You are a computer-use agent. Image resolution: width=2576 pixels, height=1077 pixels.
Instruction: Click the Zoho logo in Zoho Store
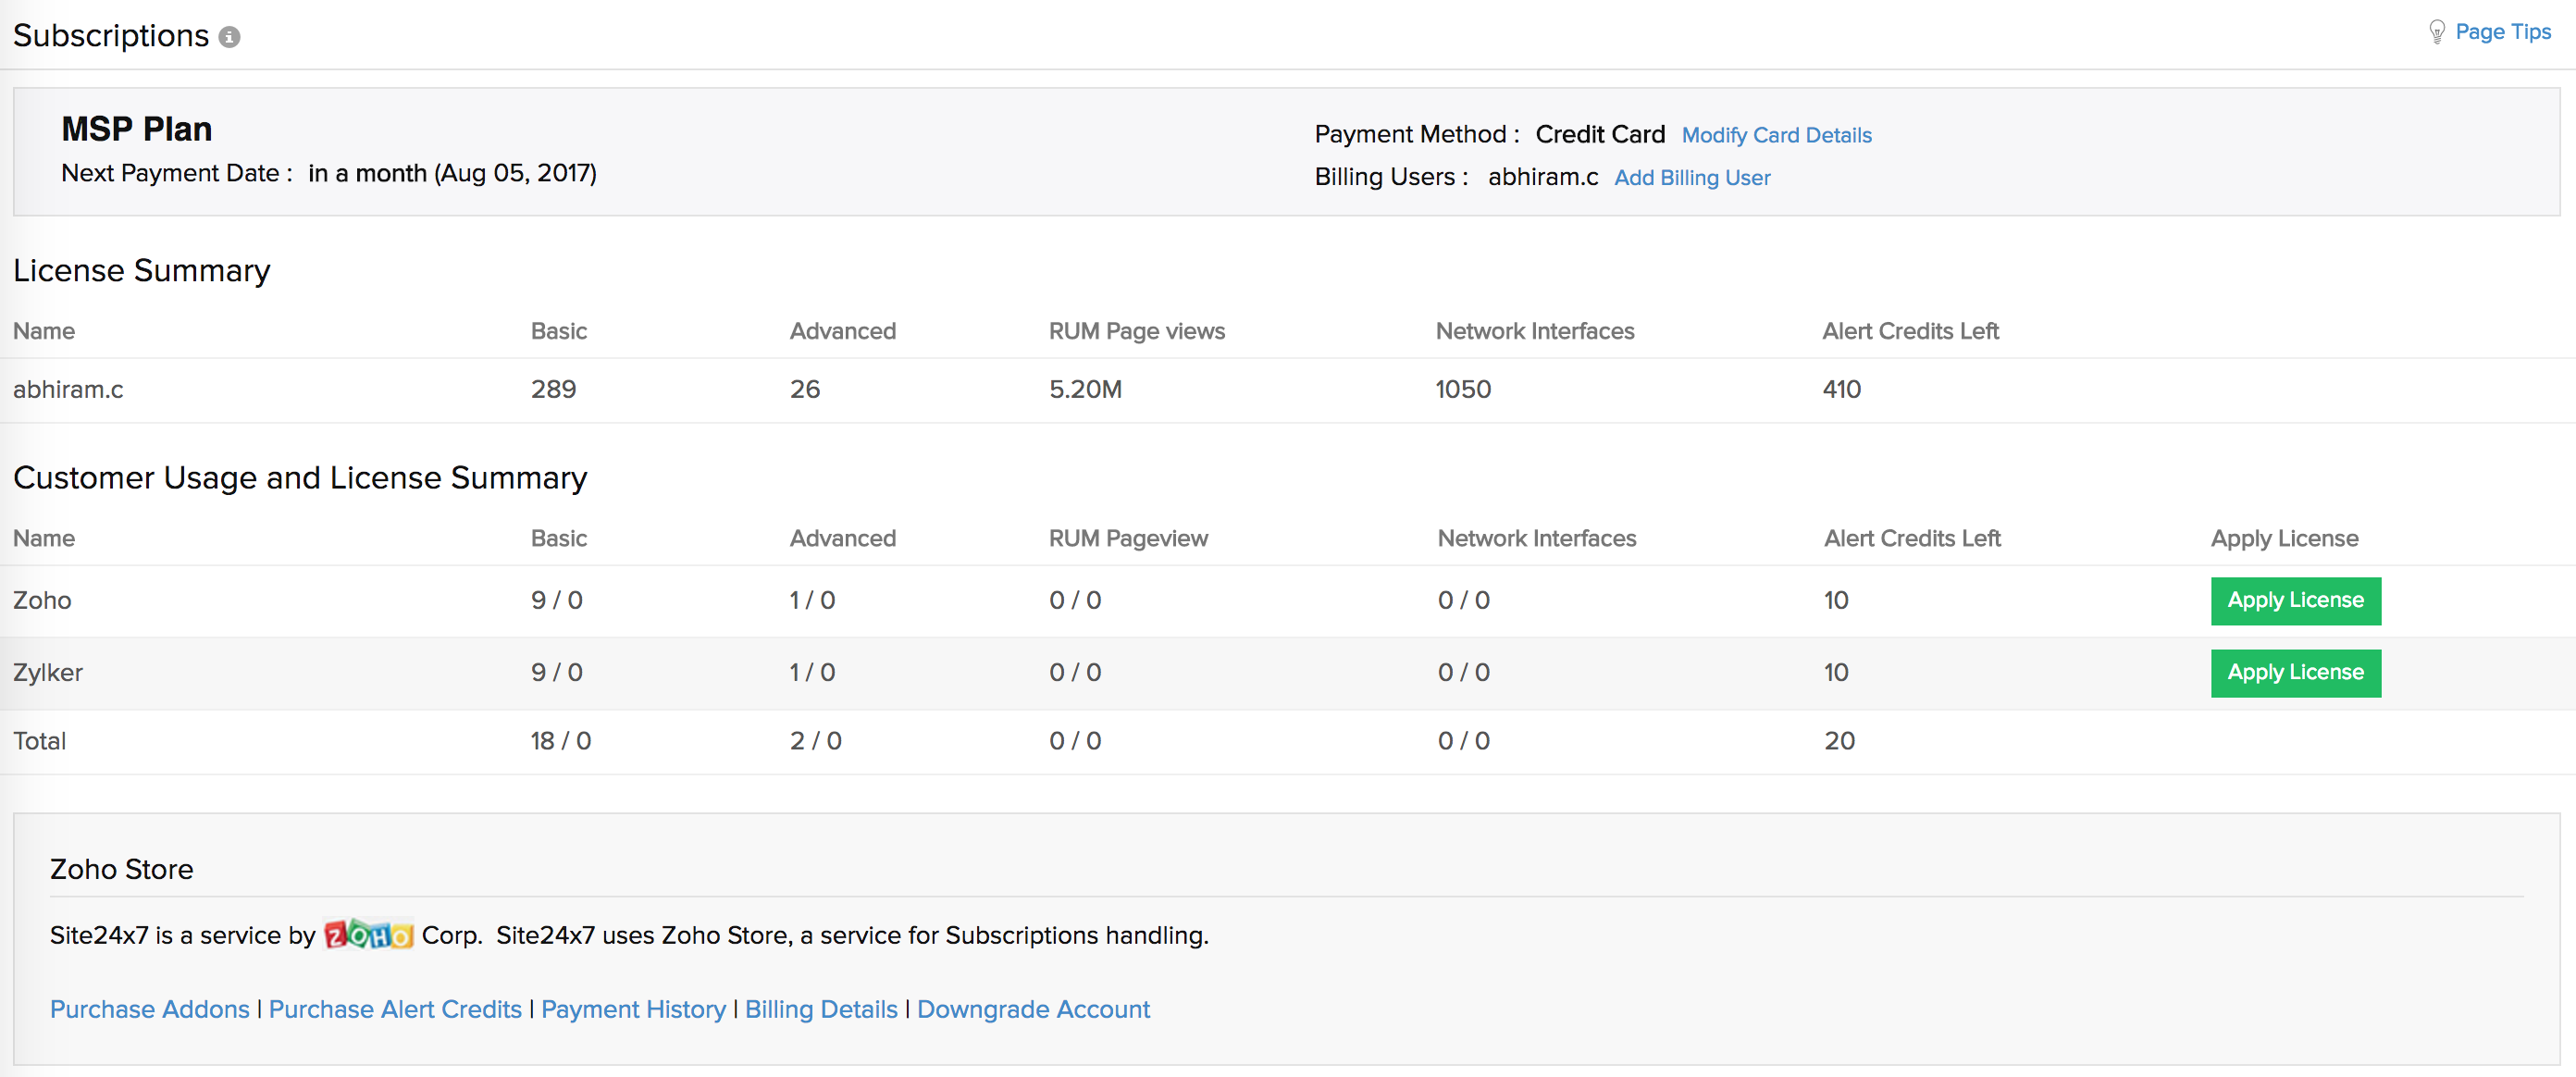coord(368,934)
